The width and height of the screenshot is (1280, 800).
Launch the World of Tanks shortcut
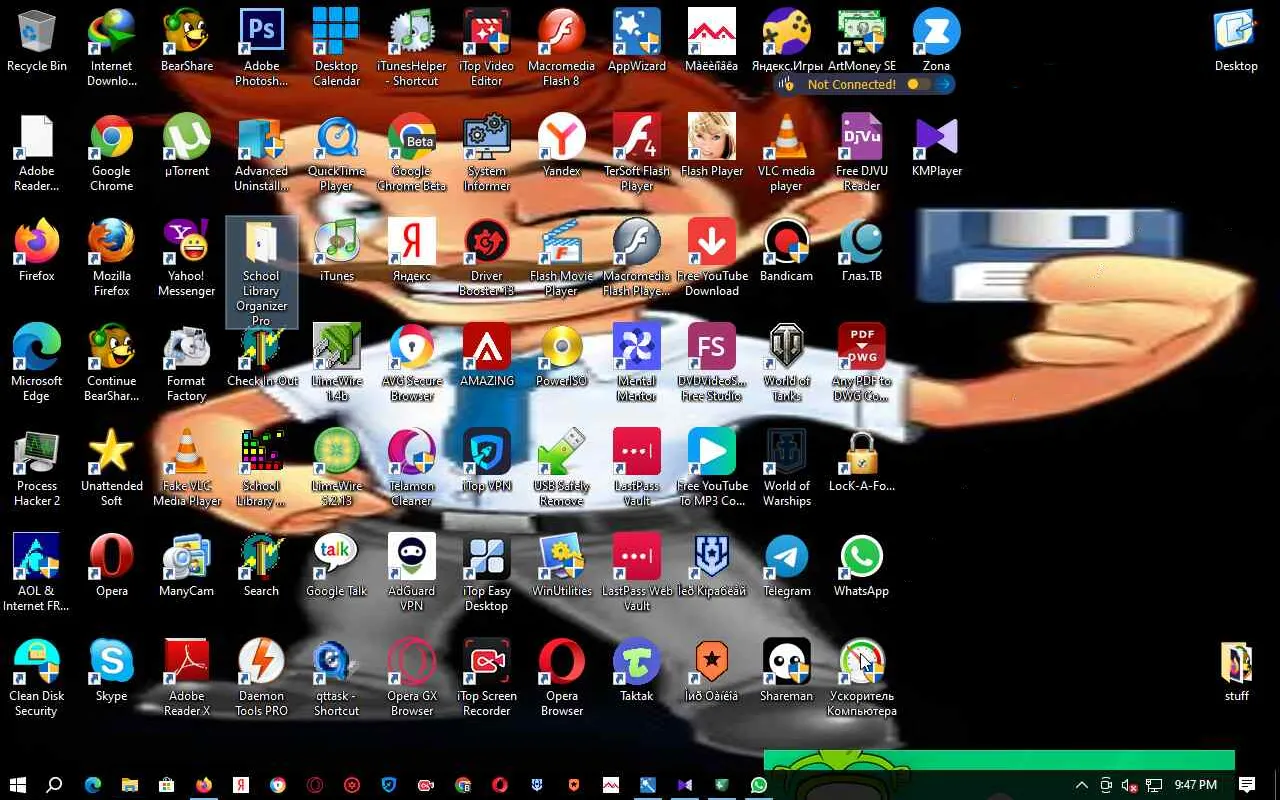(x=786, y=363)
